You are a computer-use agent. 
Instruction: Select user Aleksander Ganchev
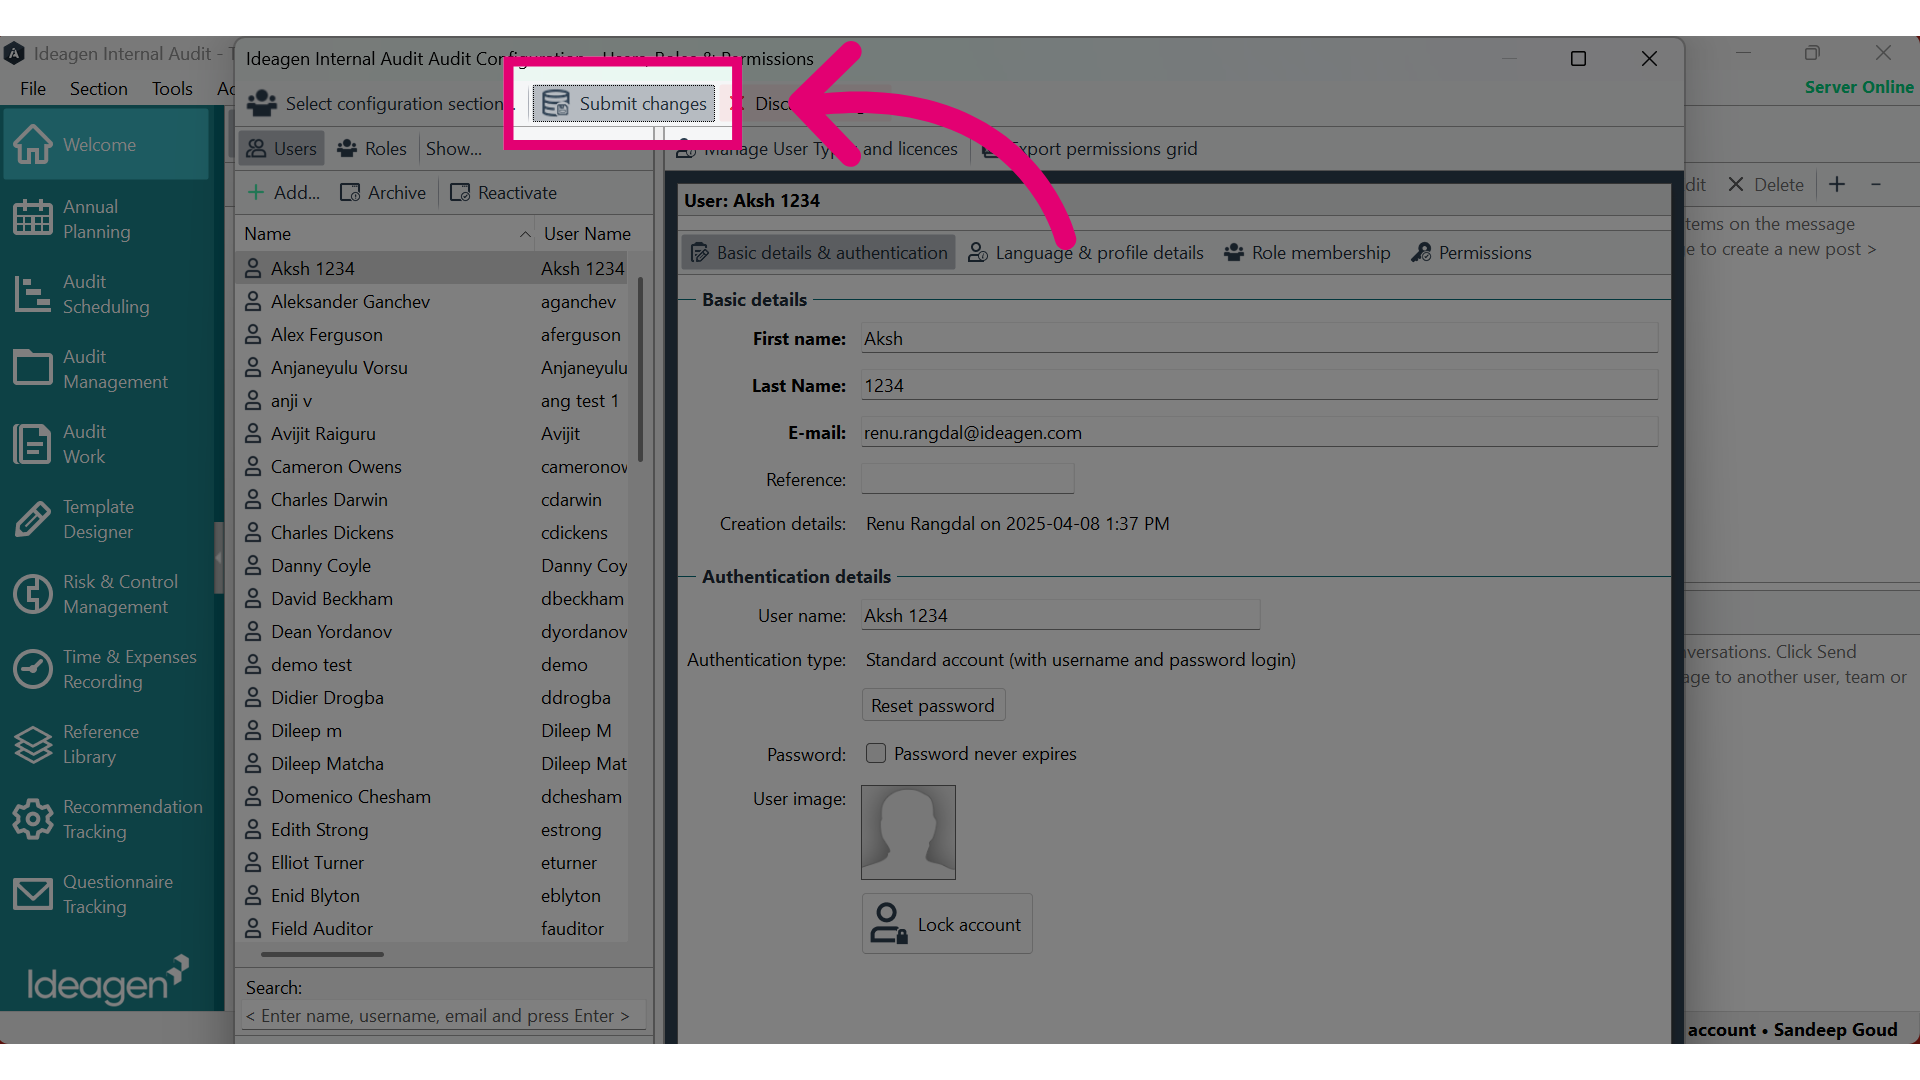tap(434, 301)
